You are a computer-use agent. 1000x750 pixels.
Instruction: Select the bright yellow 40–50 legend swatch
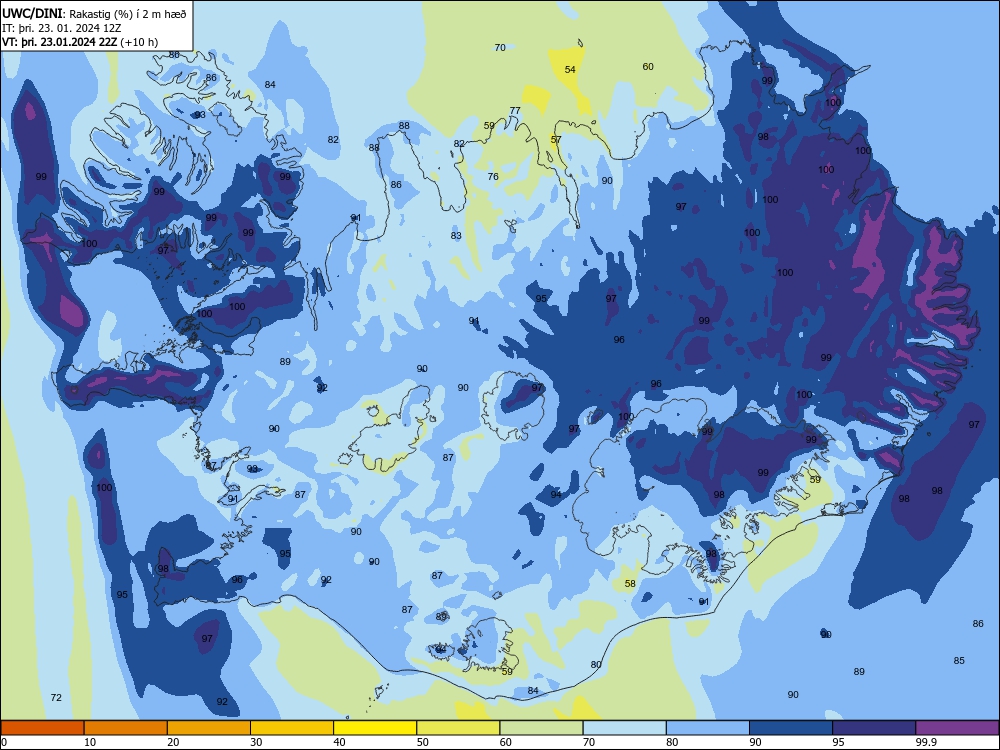[x=375, y=728]
